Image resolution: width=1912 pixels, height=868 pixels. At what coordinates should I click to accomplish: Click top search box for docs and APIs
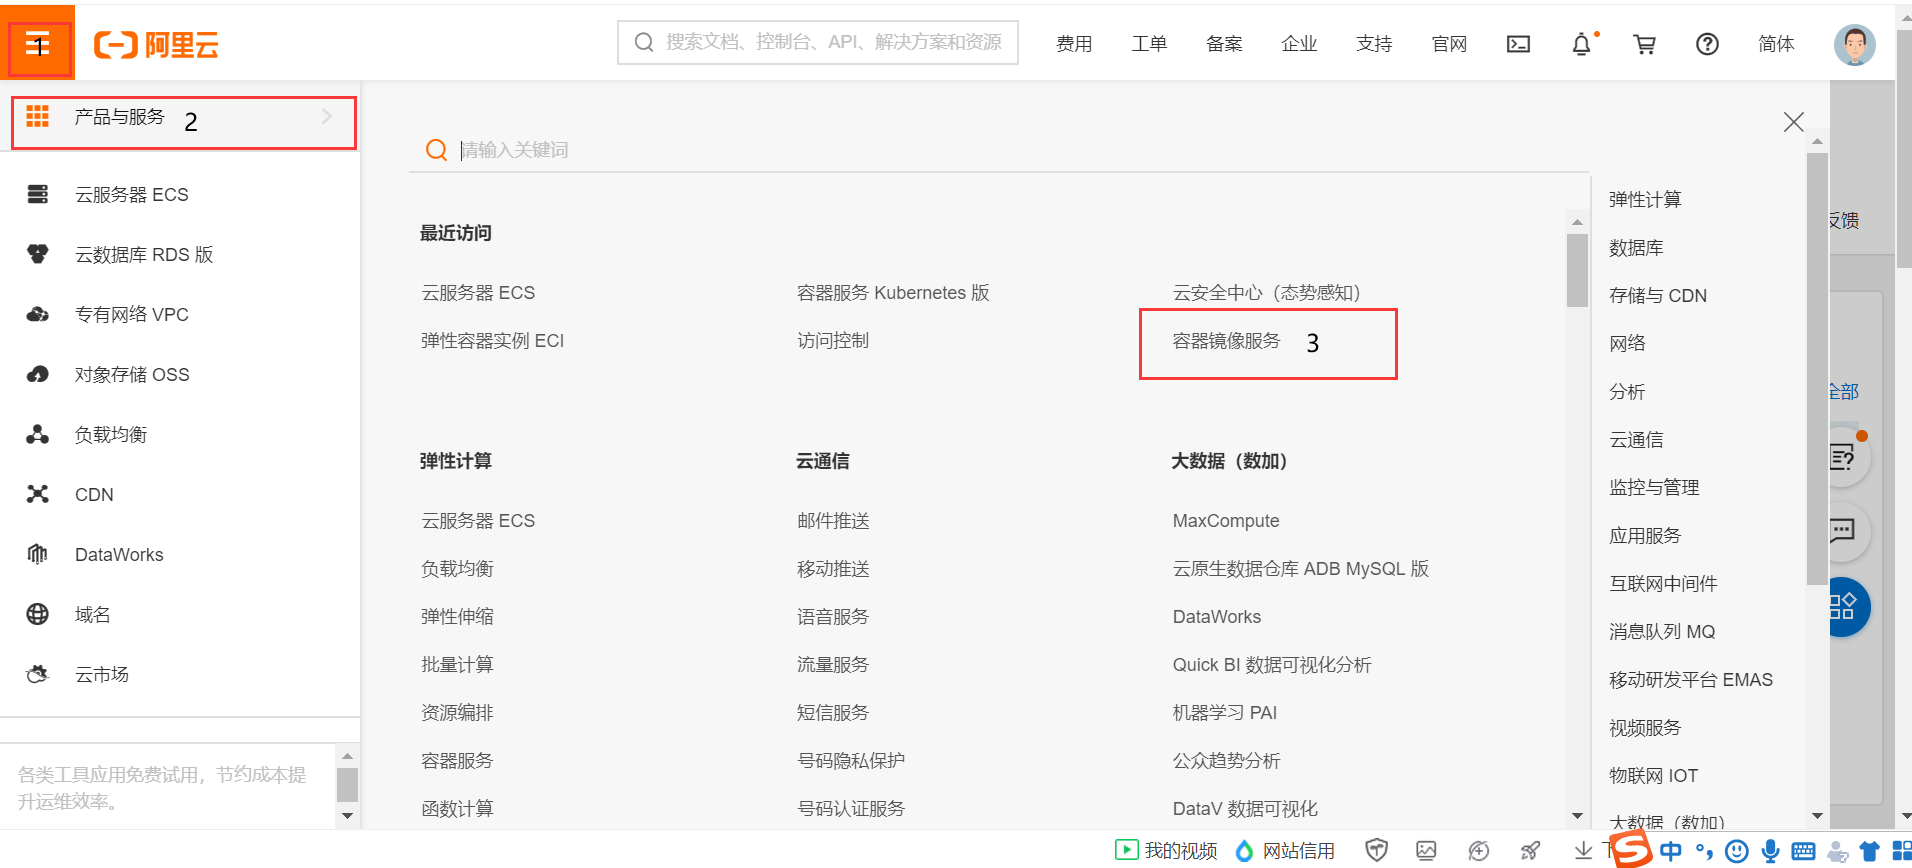tap(818, 42)
